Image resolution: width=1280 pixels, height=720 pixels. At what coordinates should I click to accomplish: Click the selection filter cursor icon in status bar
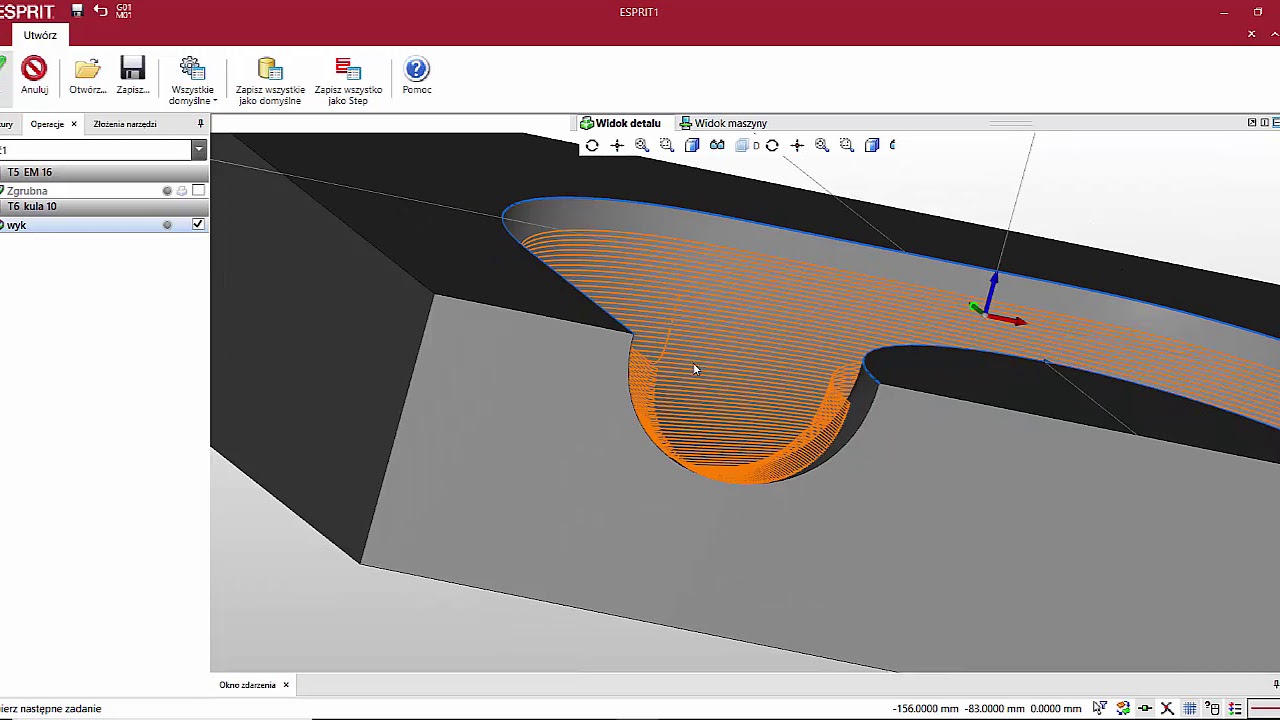[1099, 708]
